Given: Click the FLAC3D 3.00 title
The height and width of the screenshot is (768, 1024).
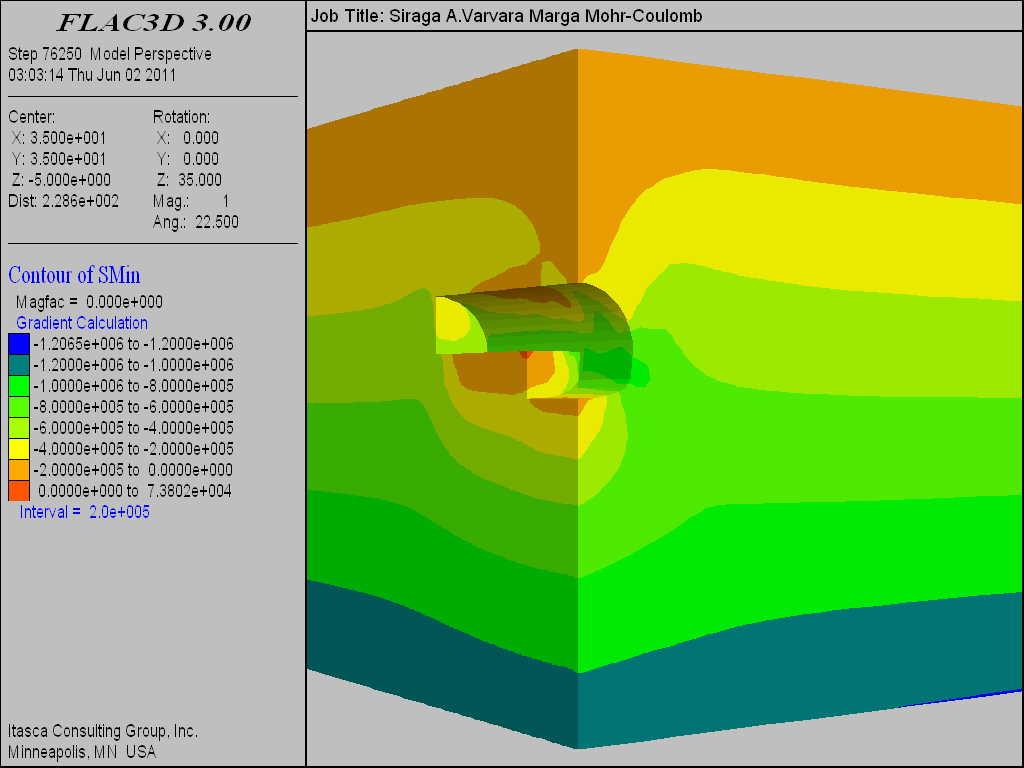Looking at the screenshot, I should (154, 23).
